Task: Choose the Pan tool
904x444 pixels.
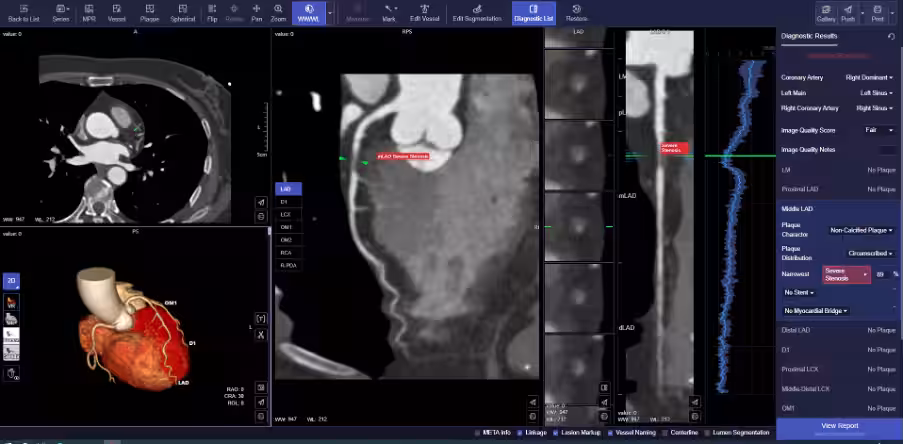Action: [257, 11]
